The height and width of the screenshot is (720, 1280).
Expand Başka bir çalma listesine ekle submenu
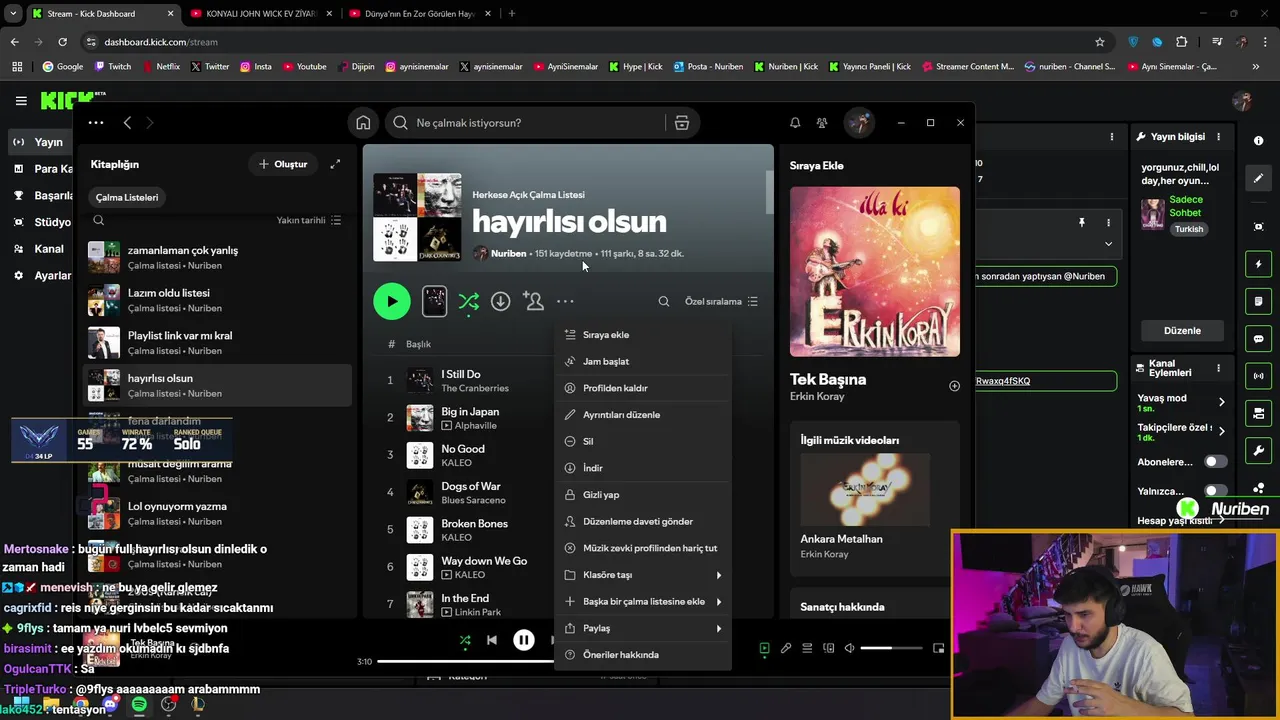tap(644, 602)
